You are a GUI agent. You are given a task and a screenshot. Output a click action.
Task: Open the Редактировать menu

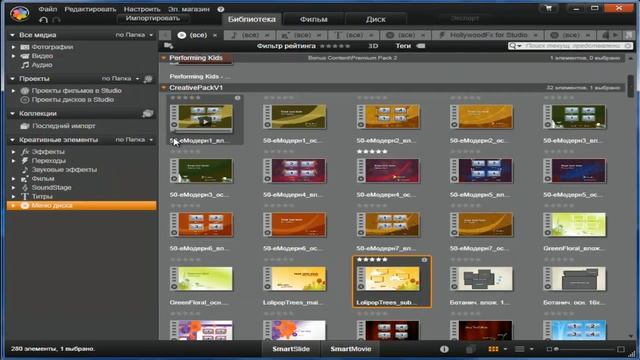(90, 9)
